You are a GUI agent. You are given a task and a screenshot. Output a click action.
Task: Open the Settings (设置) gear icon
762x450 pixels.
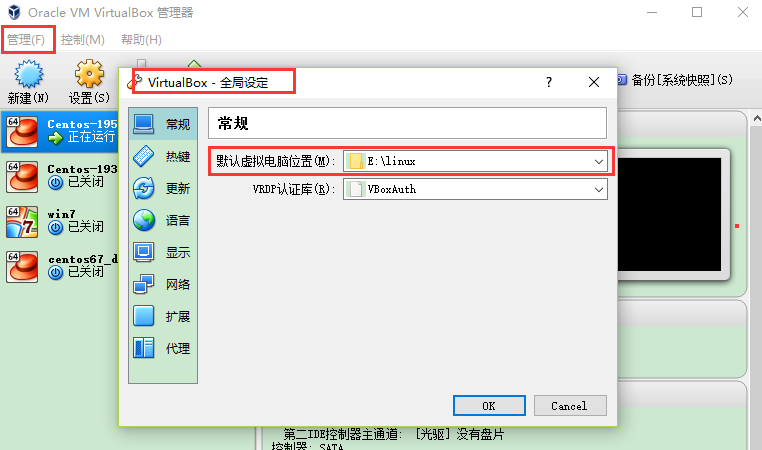[89, 74]
